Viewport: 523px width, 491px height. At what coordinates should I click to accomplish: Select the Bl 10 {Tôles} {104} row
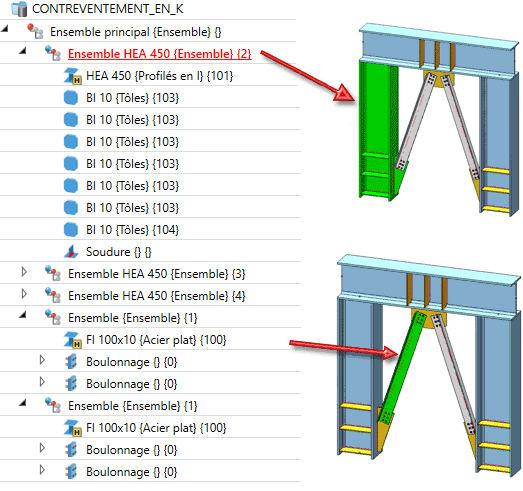click(x=132, y=230)
